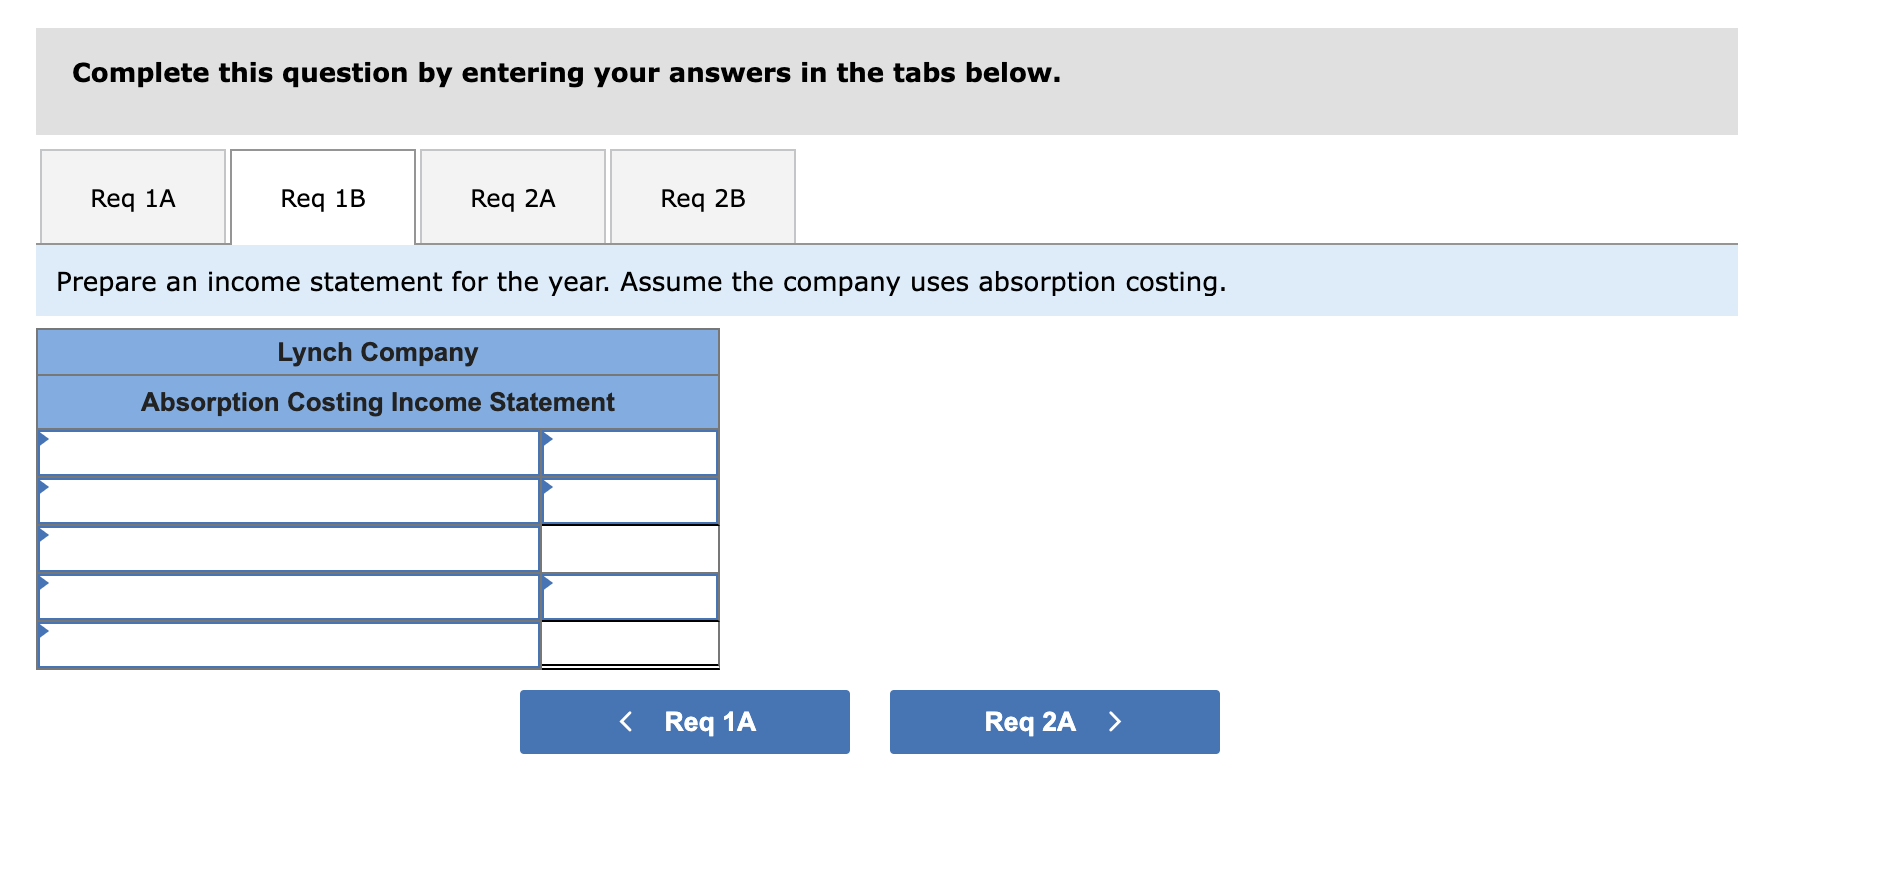Open dropdown in first income statement label row
This screenshot has width=1886, height=878.
click(x=45, y=440)
